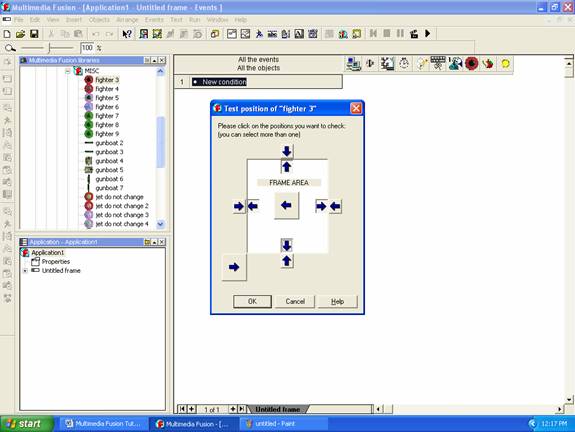
Task: Open the Window menu
Action: point(217,20)
